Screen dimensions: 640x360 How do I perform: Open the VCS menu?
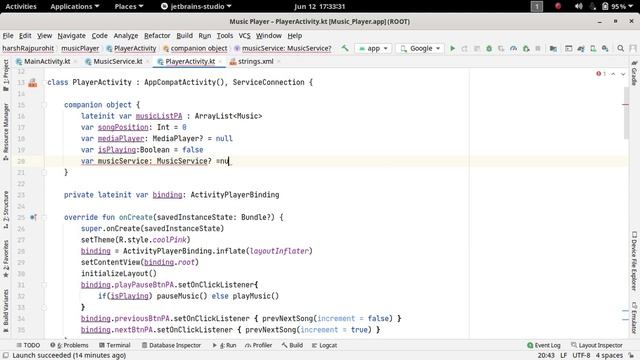coord(244,36)
